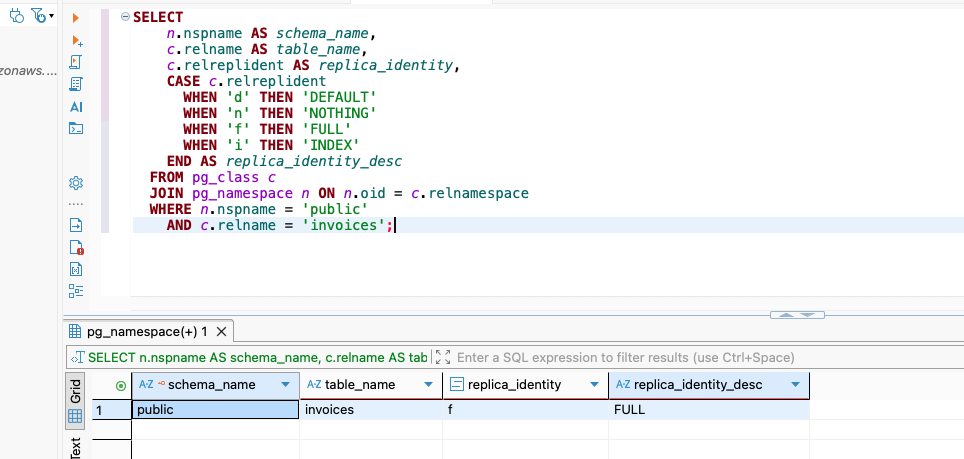
Task: Open the execution log icon with red badge
Action: [76, 247]
